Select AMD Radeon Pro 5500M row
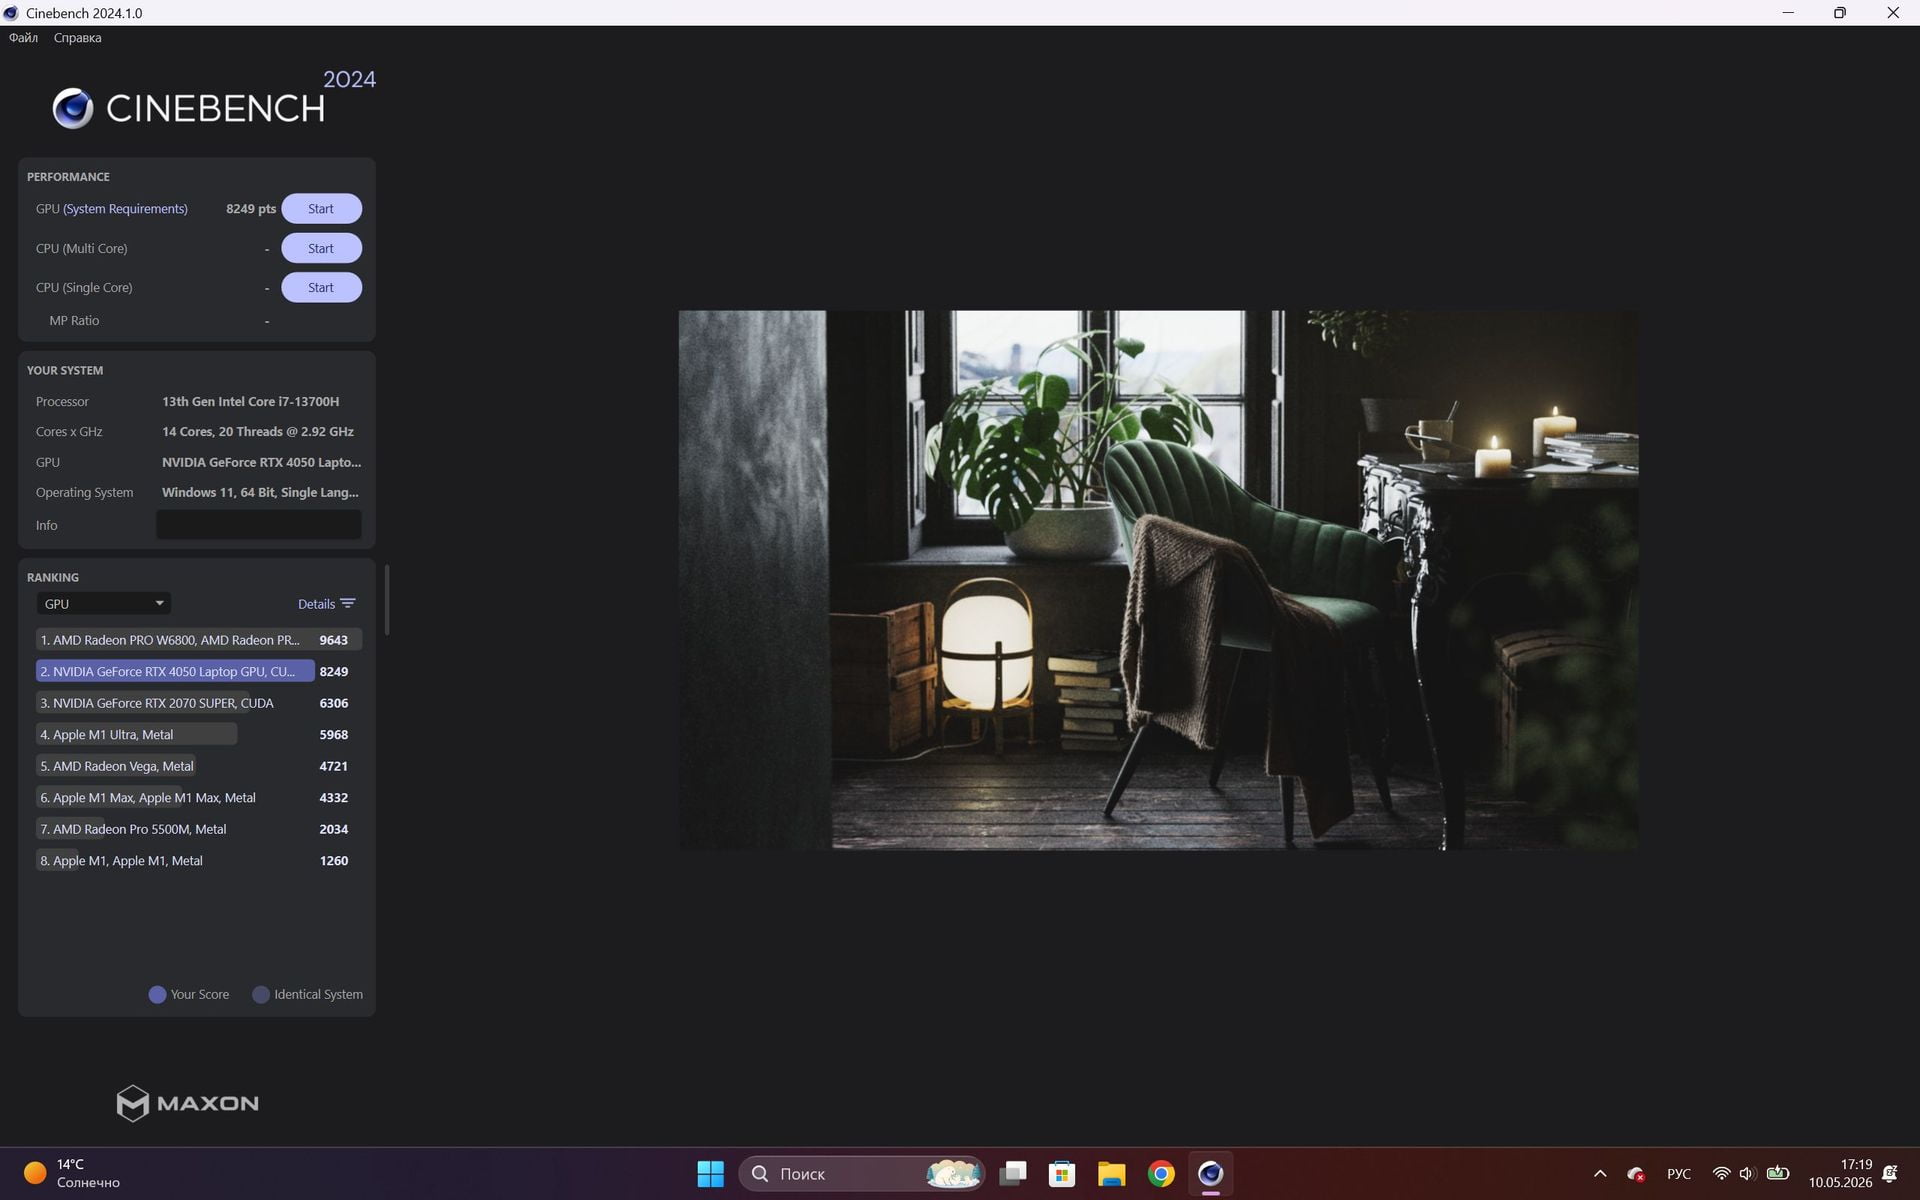1920x1200 pixels. pyautogui.click(x=198, y=829)
